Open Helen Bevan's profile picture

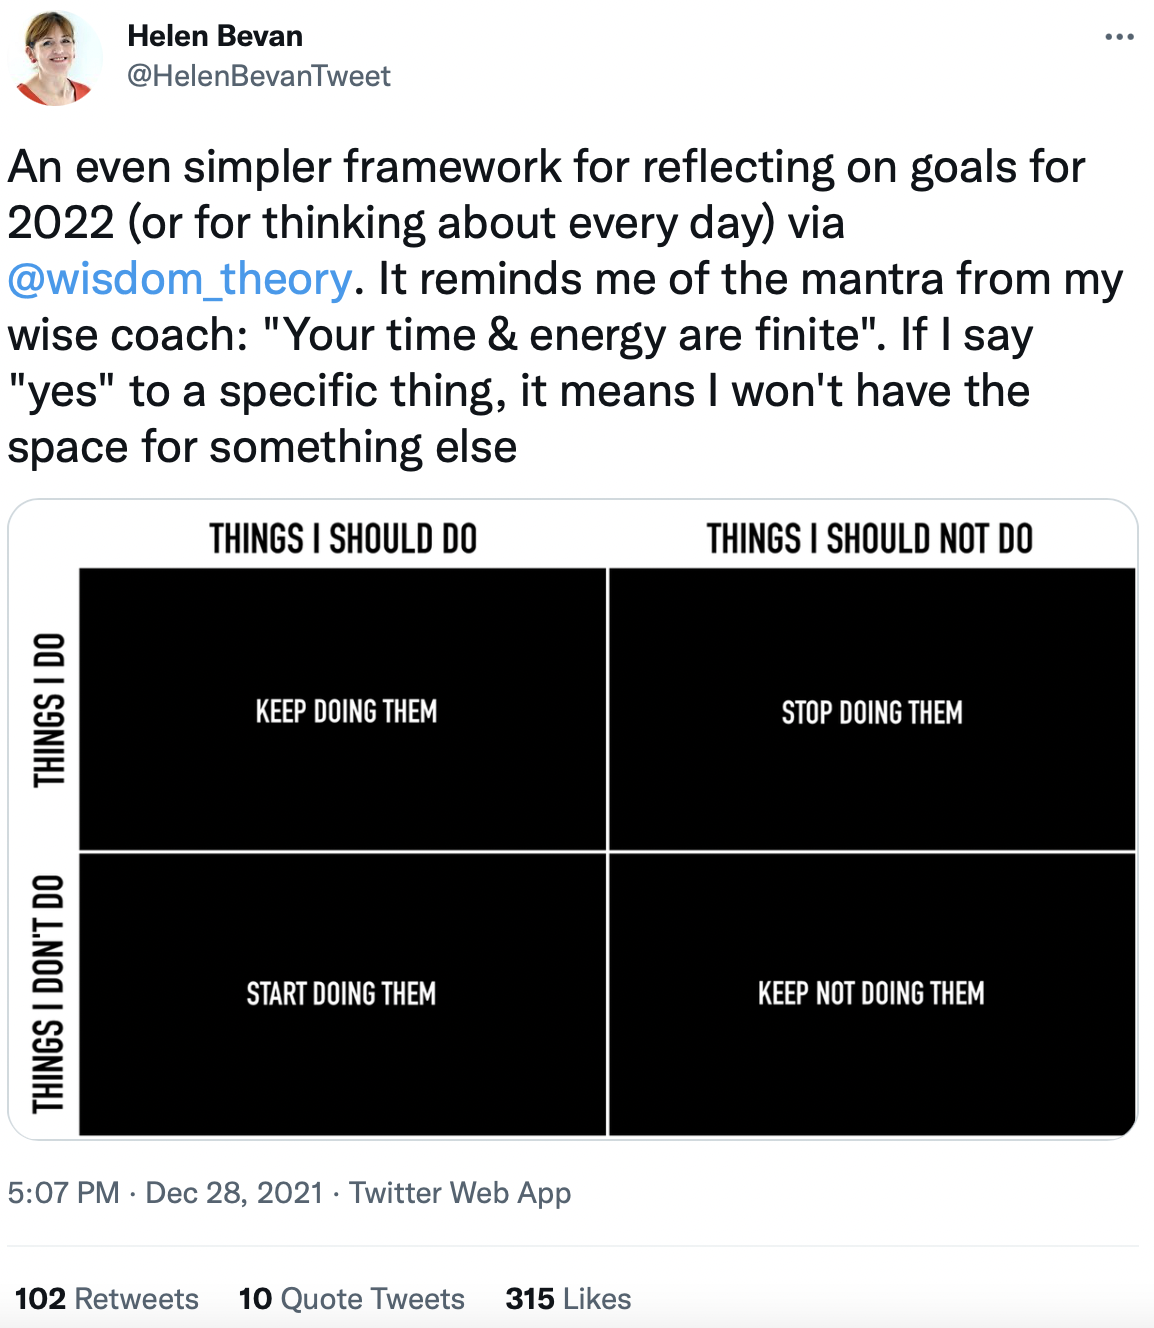click(55, 58)
